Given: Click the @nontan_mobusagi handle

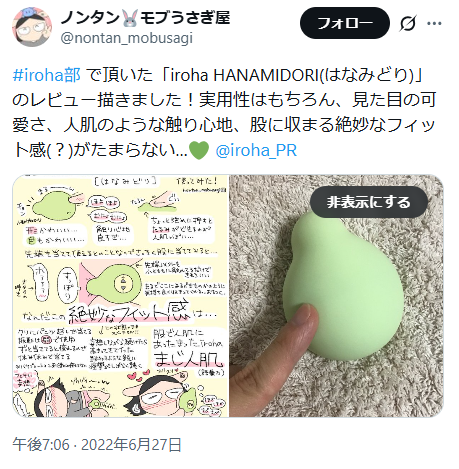Looking at the screenshot, I should pyautogui.click(x=127, y=38).
